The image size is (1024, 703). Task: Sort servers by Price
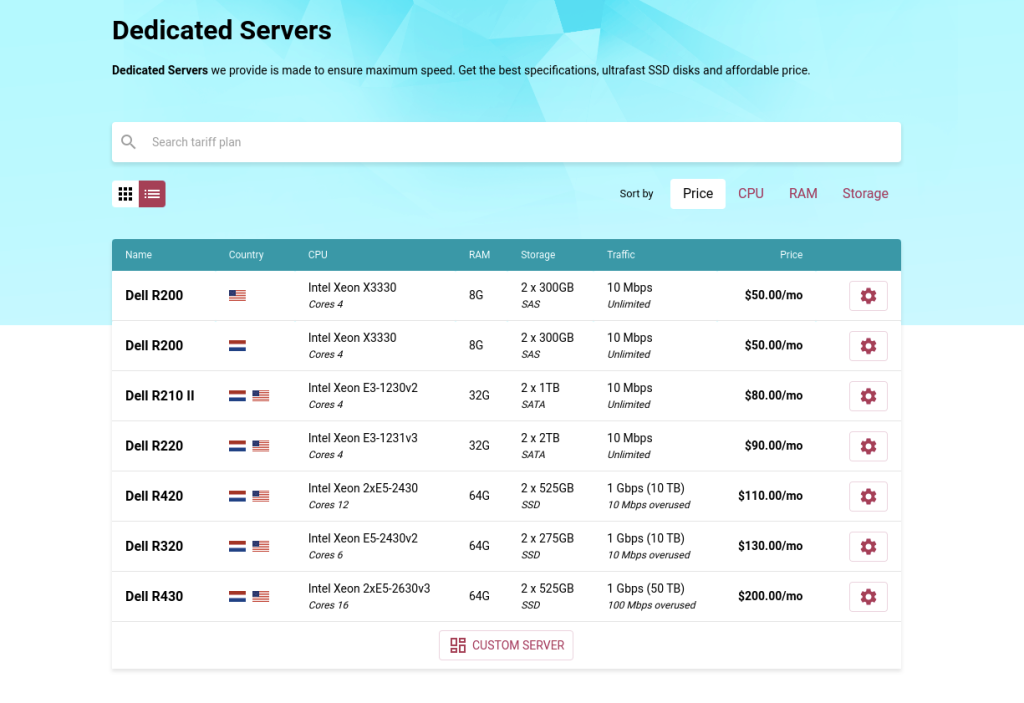697,194
